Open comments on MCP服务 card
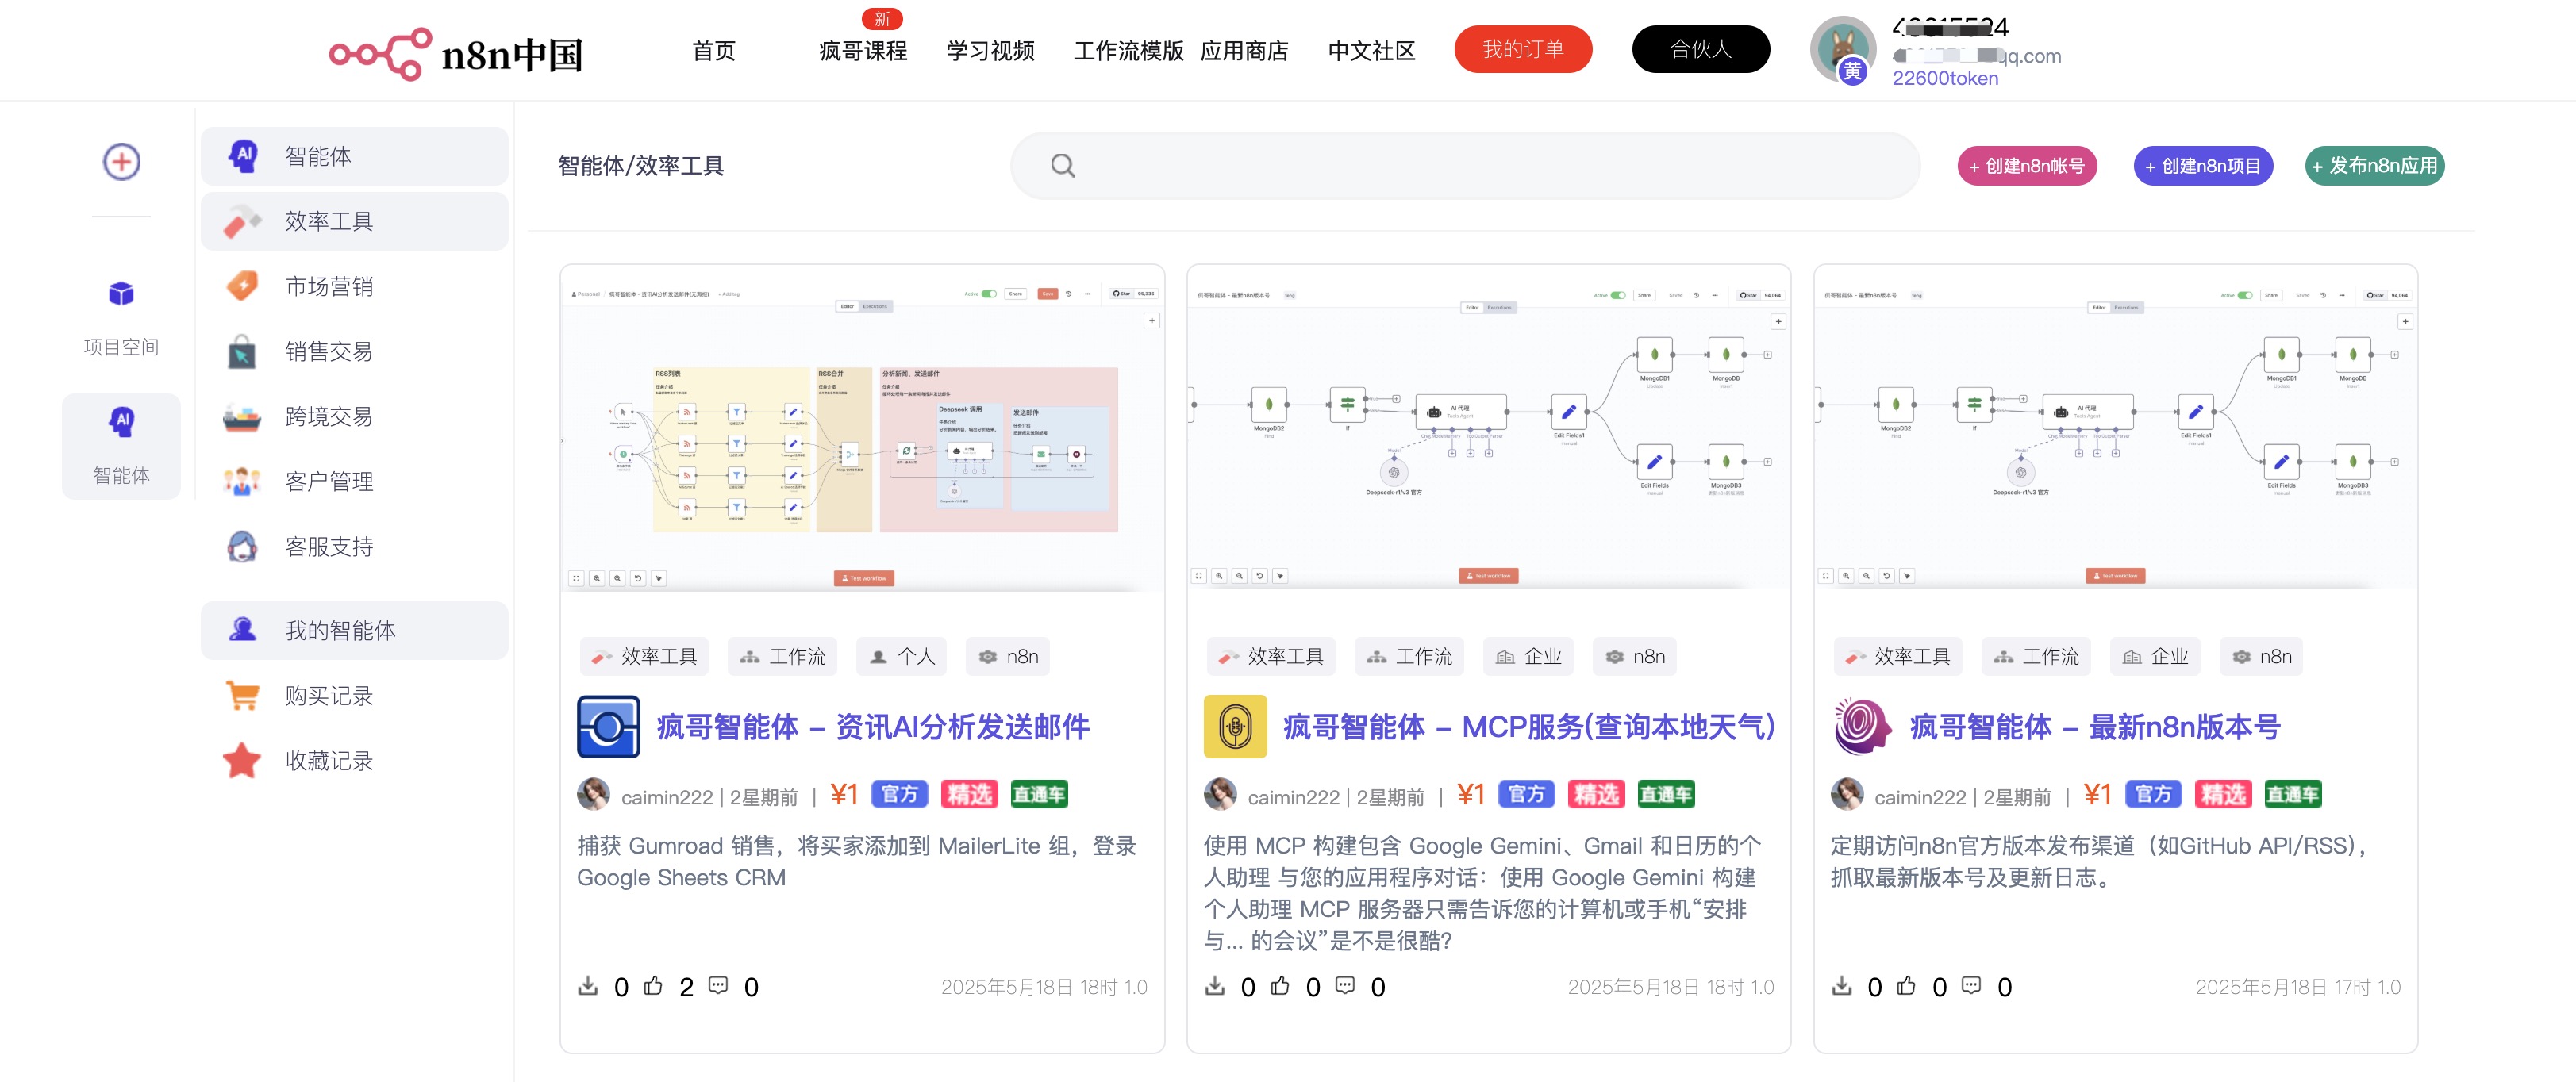This screenshot has width=2576, height=1082. point(1345,985)
